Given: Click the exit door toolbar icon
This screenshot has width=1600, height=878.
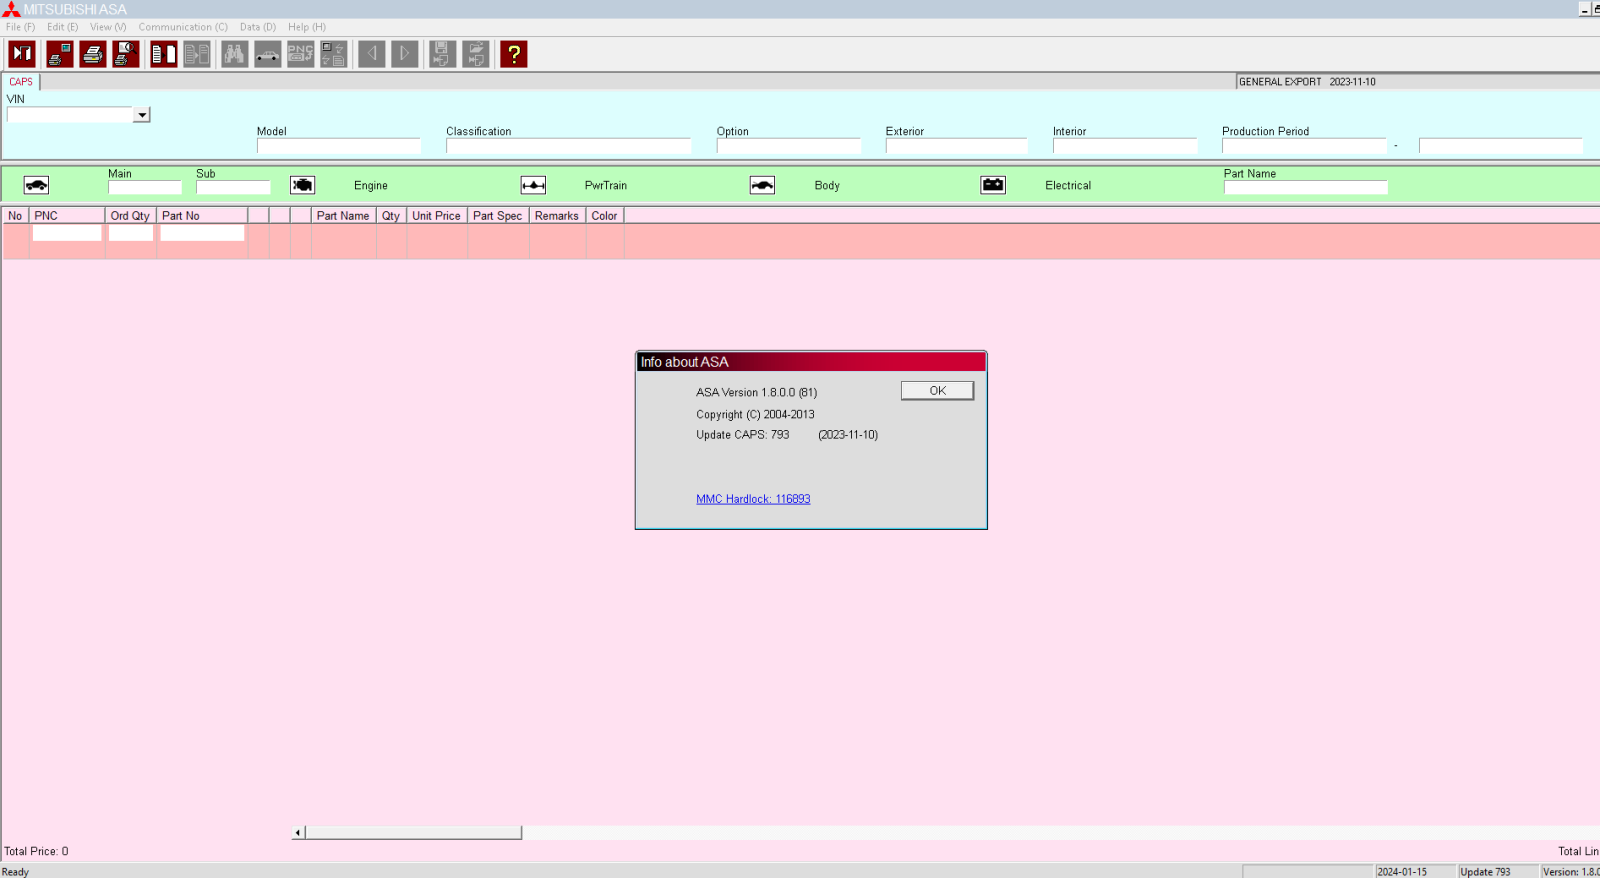Looking at the screenshot, I should click(22, 54).
